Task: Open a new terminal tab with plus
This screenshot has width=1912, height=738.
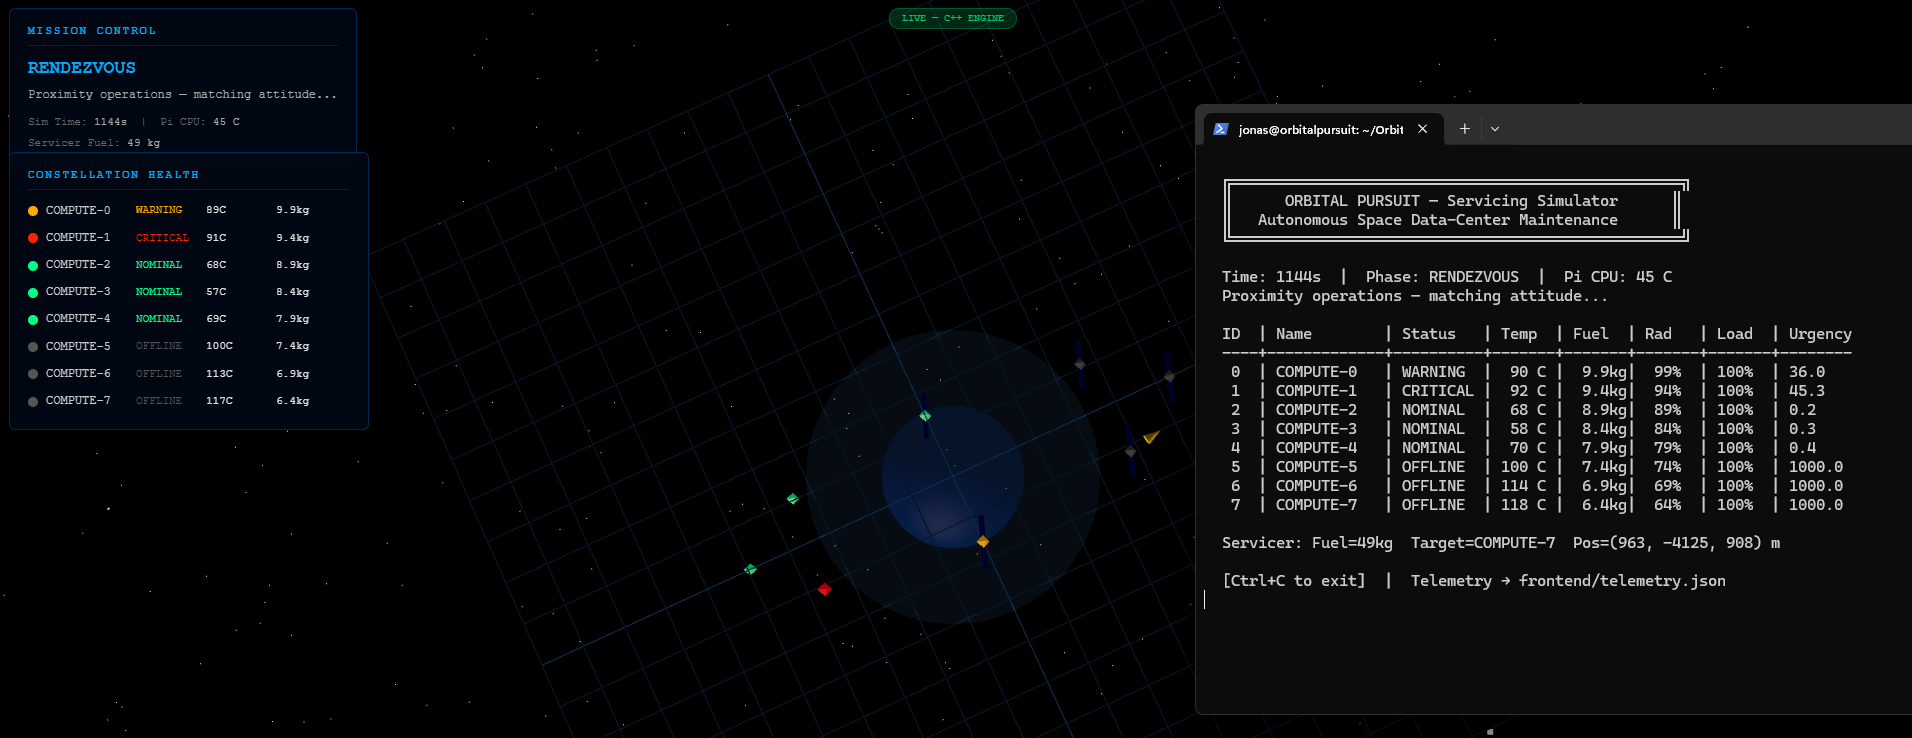Action: 1464,129
